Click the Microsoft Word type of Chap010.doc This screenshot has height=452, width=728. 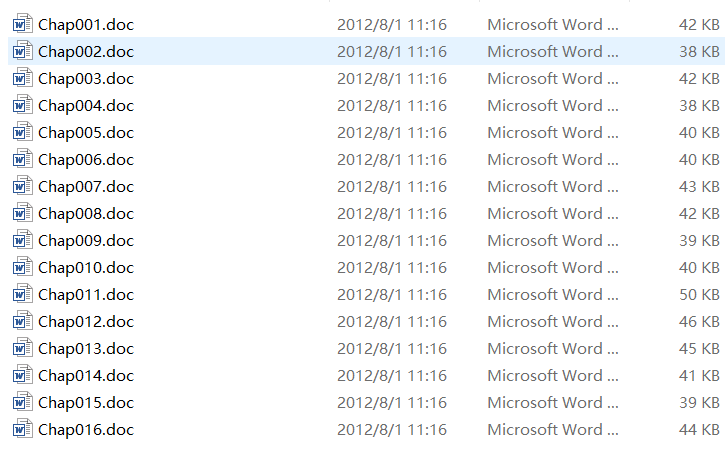click(x=553, y=267)
